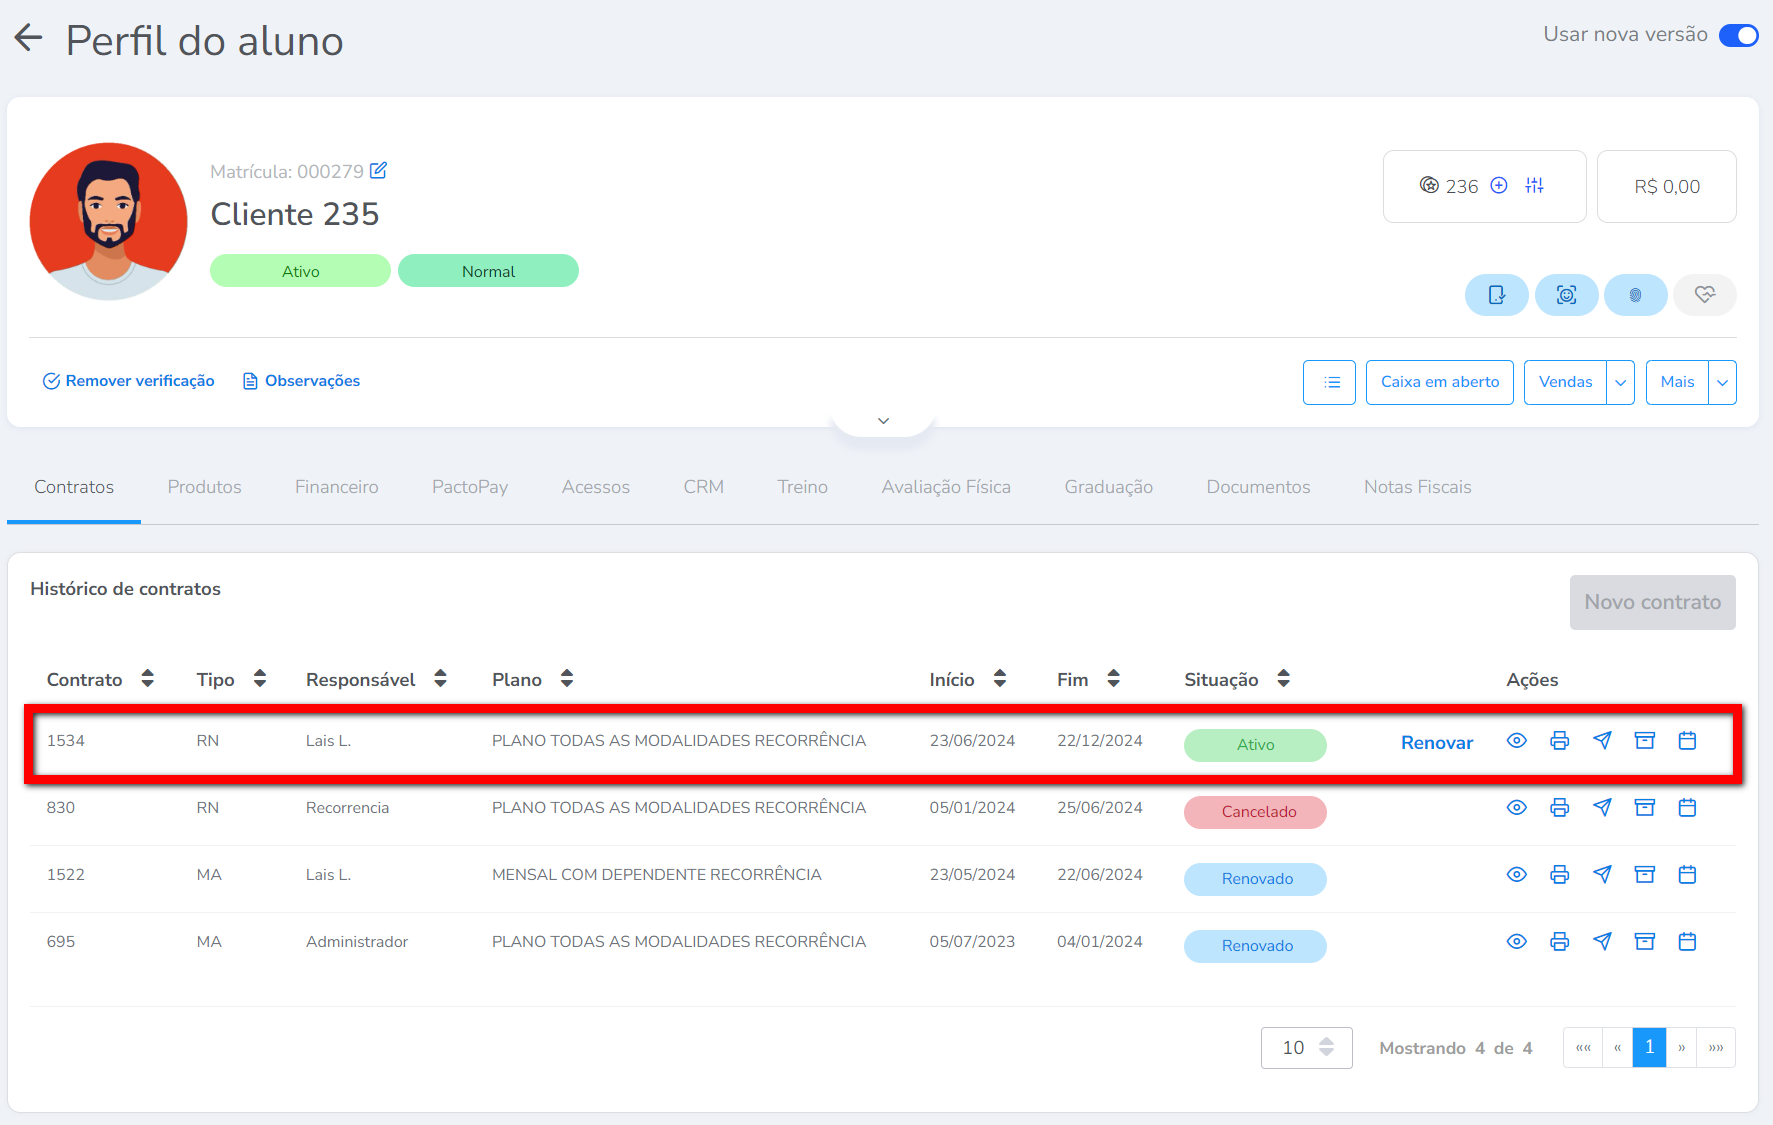
Task: Open the calendar icon for contract 1522
Action: click(1687, 875)
